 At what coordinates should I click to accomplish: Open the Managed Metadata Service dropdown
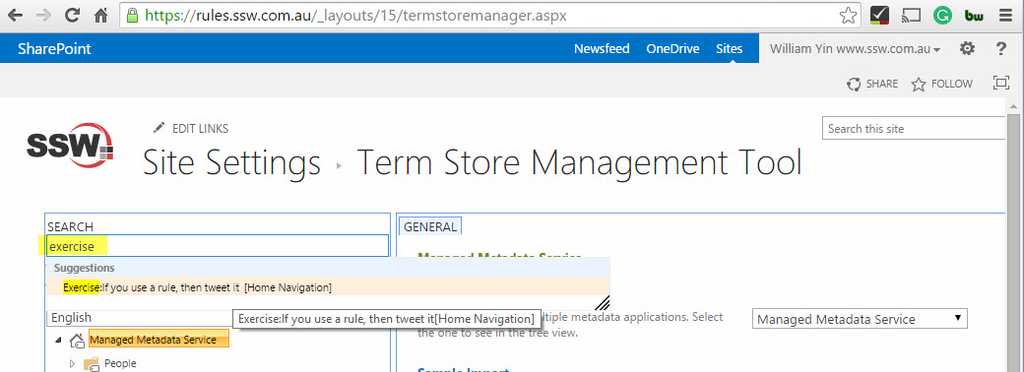pyautogui.click(x=859, y=319)
